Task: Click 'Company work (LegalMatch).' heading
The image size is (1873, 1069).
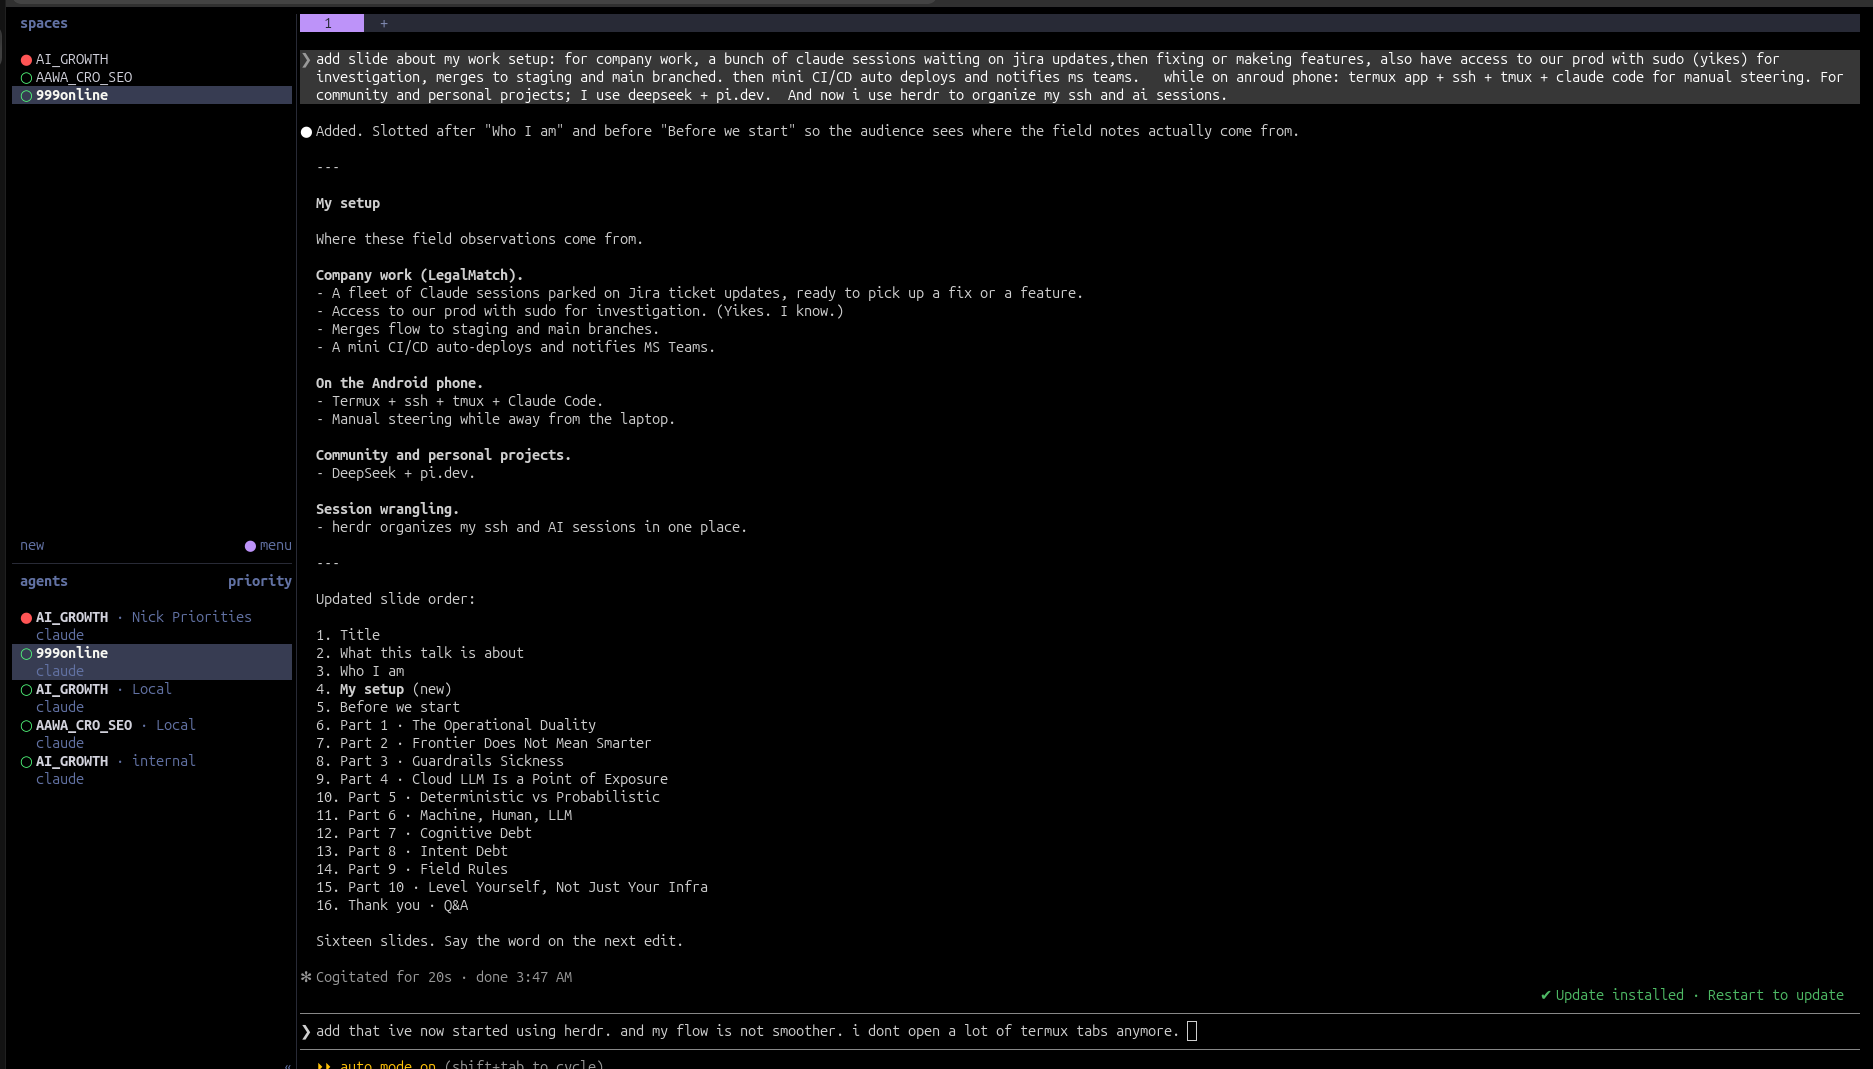Action: coord(420,275)
